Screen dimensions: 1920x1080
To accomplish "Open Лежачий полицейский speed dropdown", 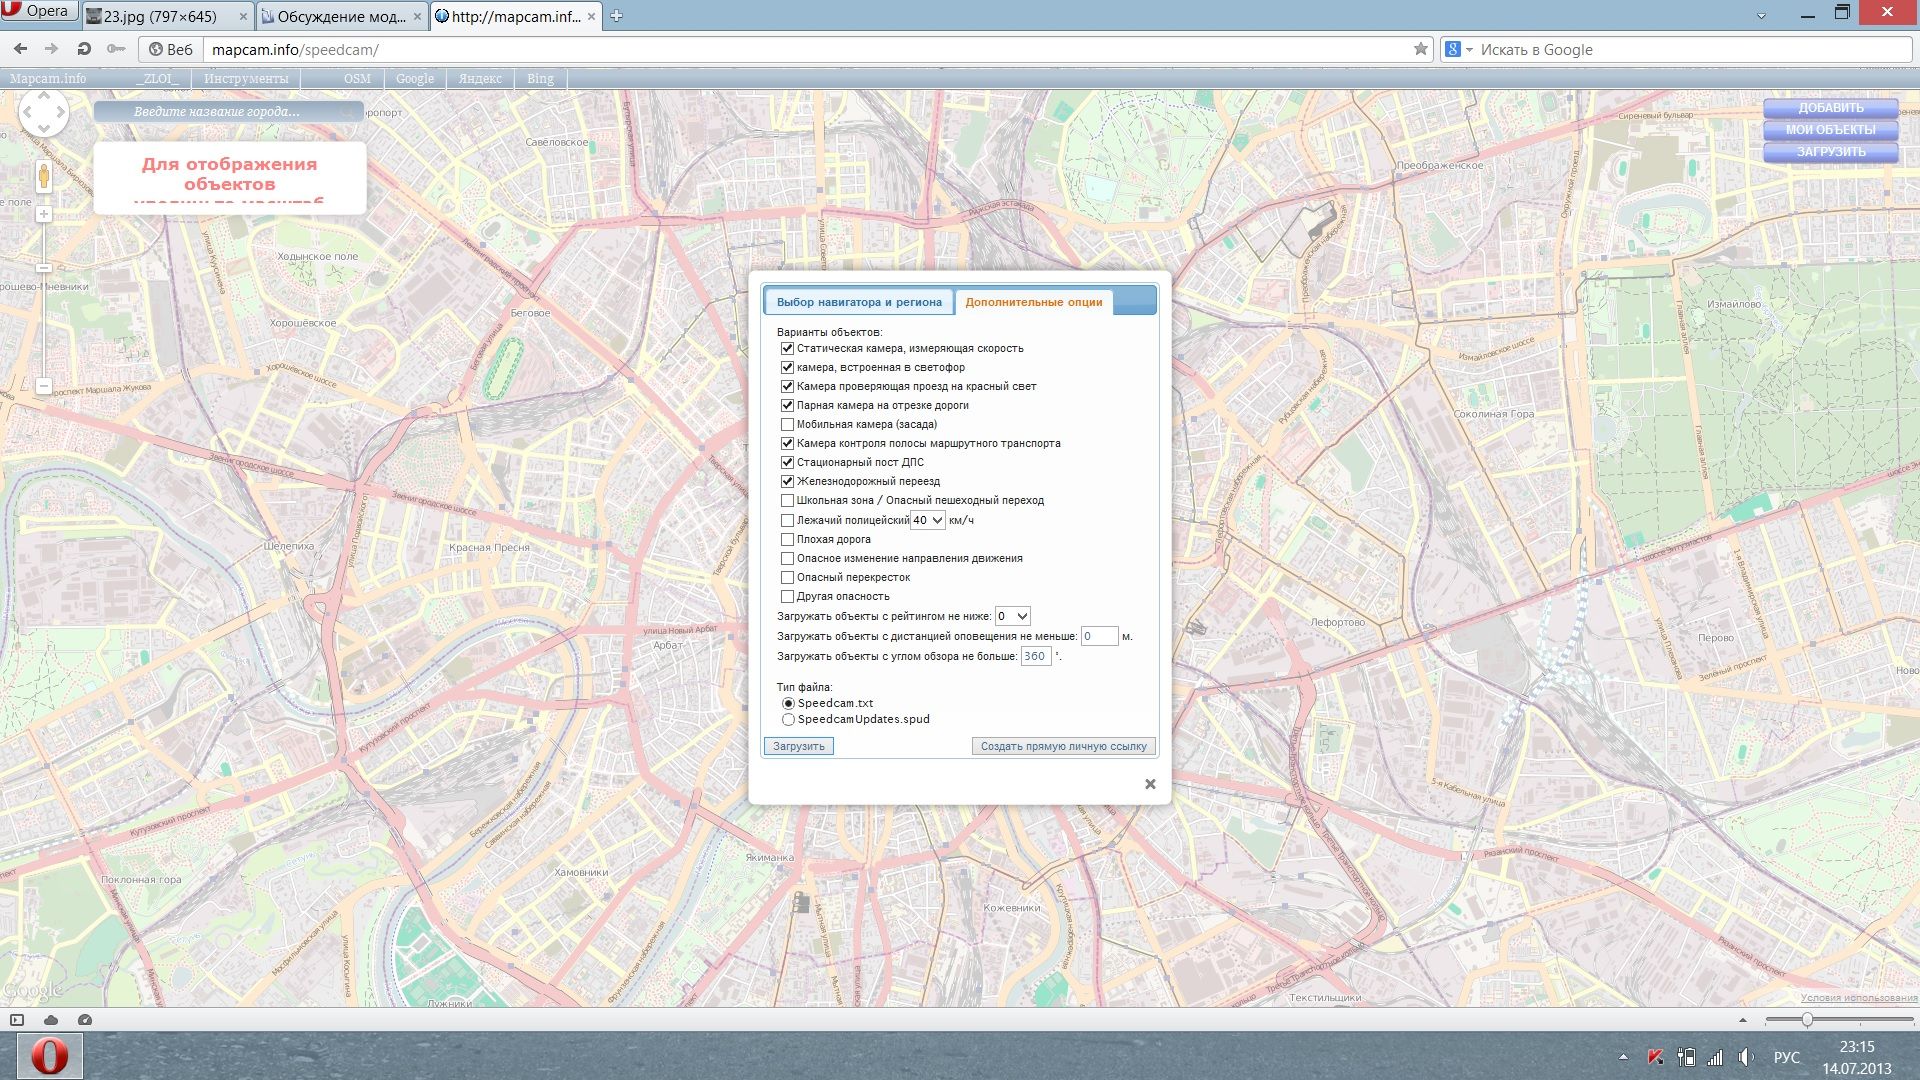I will 927,520.
